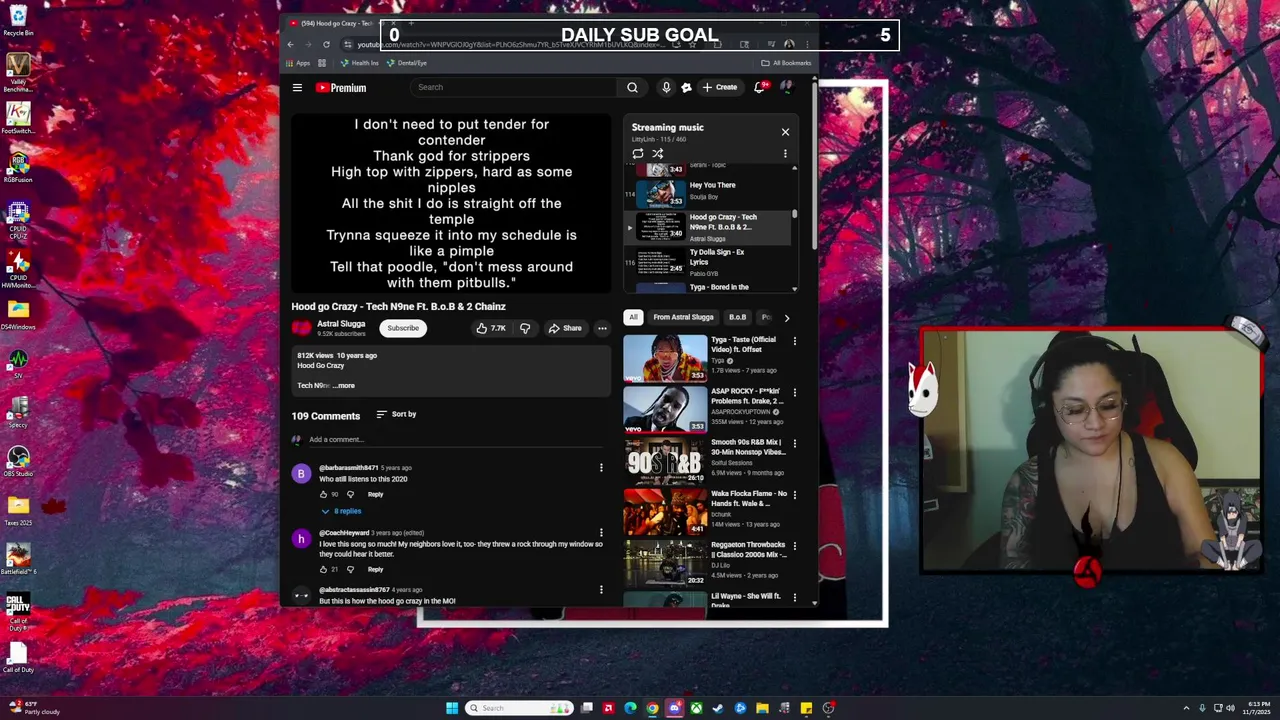
Task: Open Xbox app from taskbar
Action: (x=696, y=708)
